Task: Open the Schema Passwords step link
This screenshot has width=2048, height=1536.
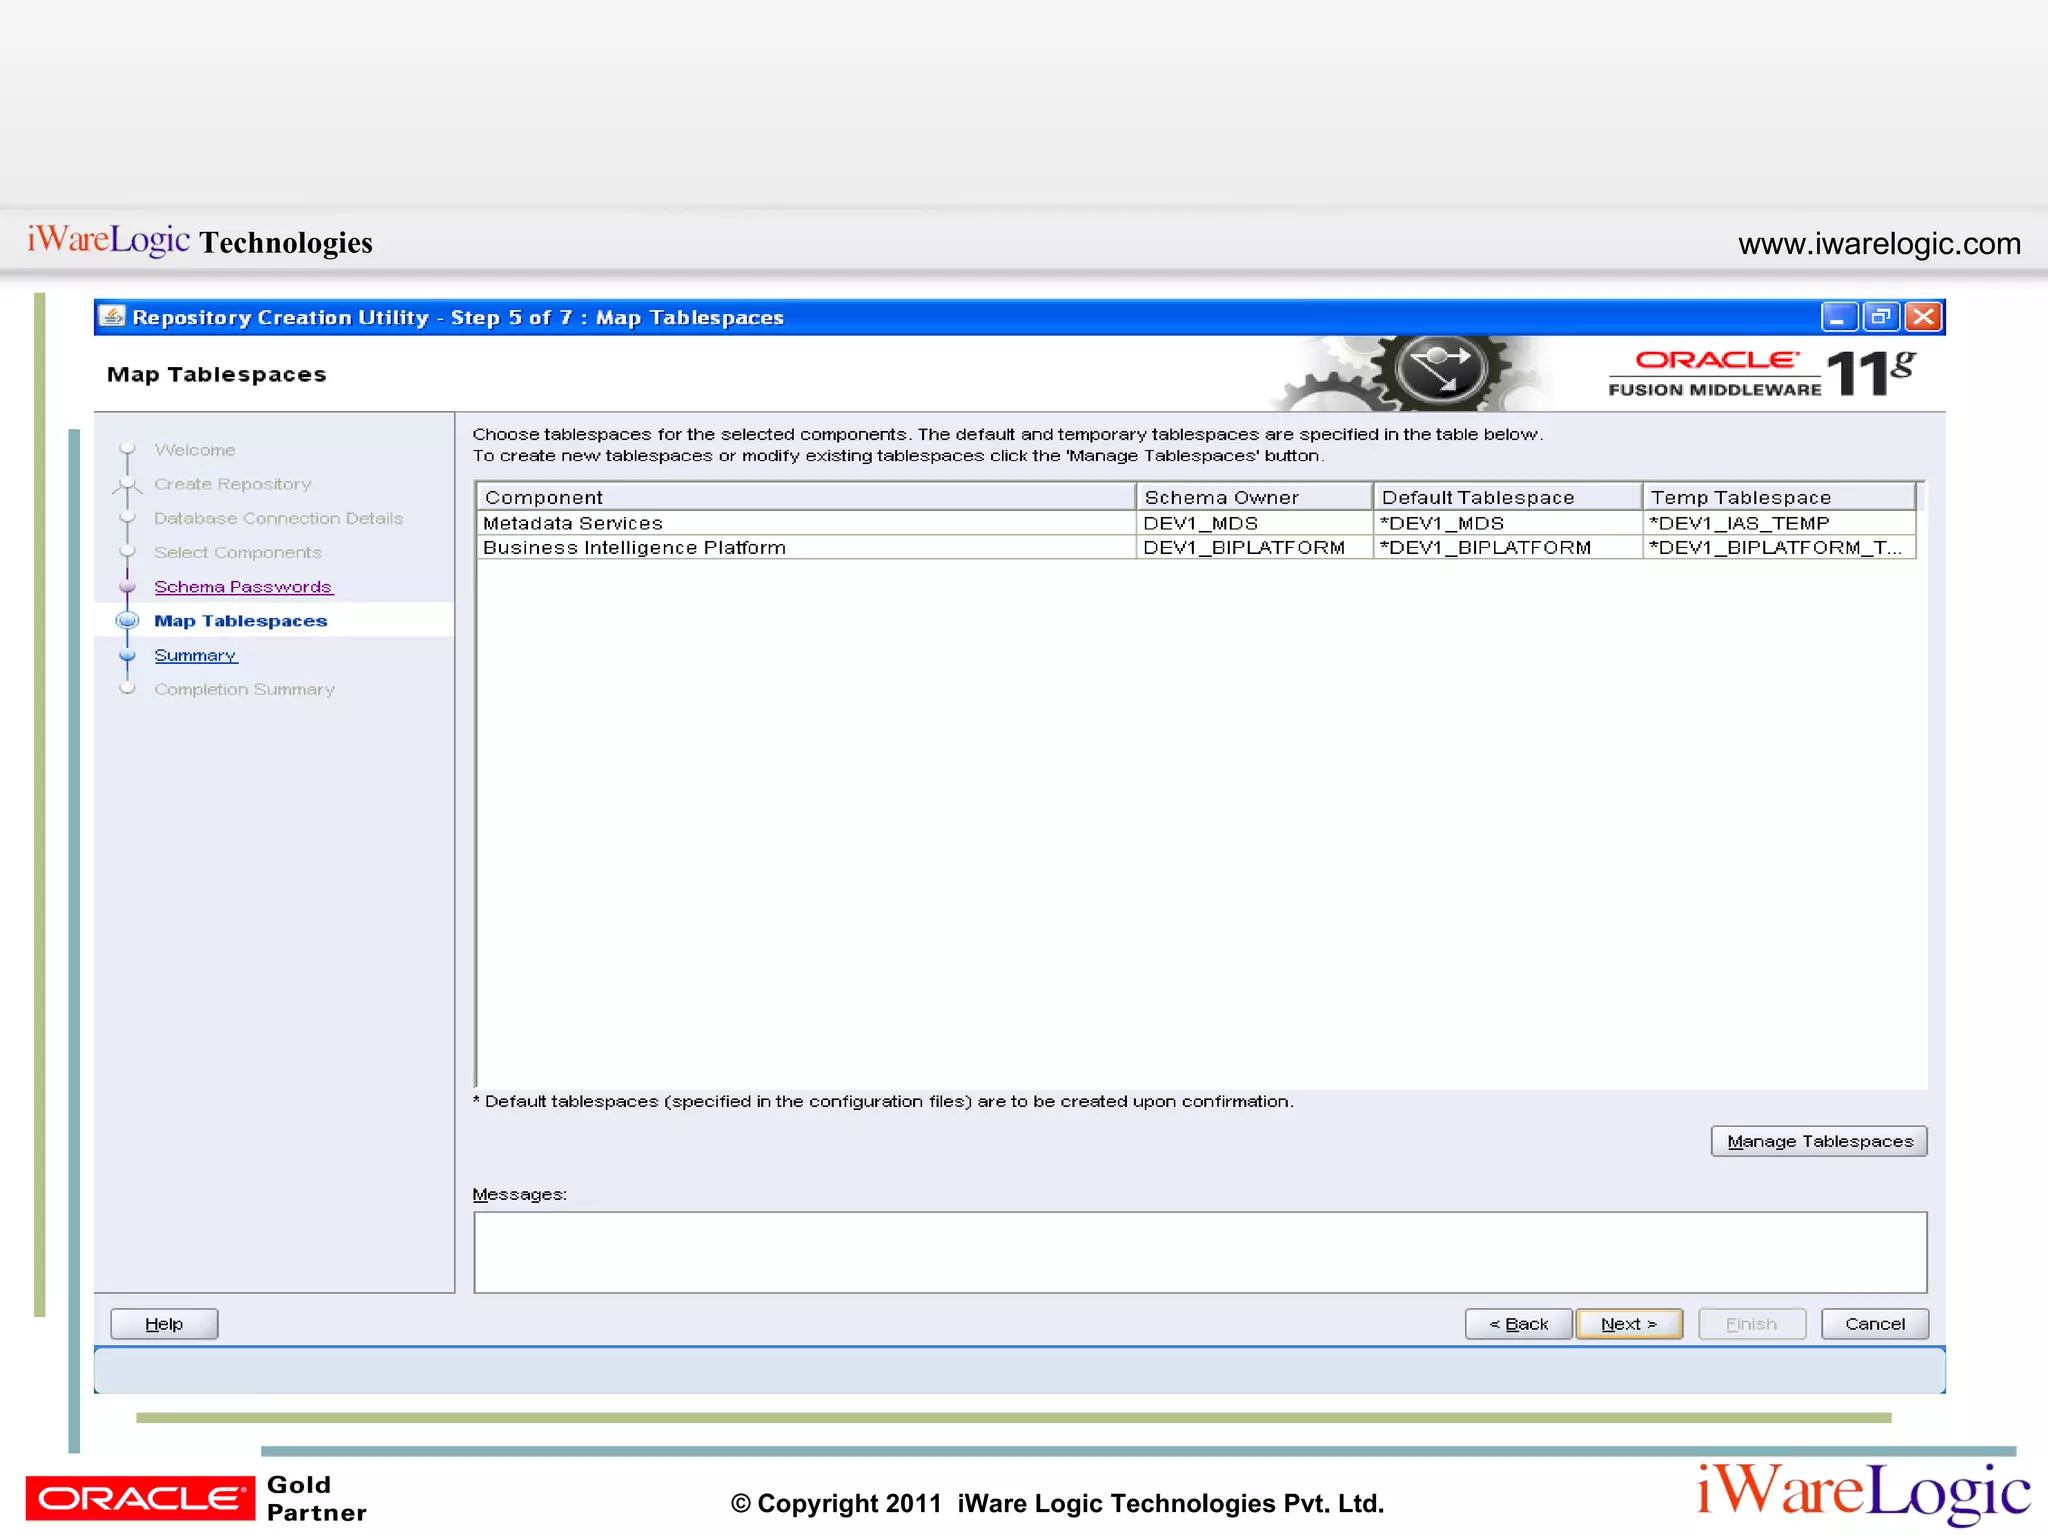Action: click(x=243, y=587)
